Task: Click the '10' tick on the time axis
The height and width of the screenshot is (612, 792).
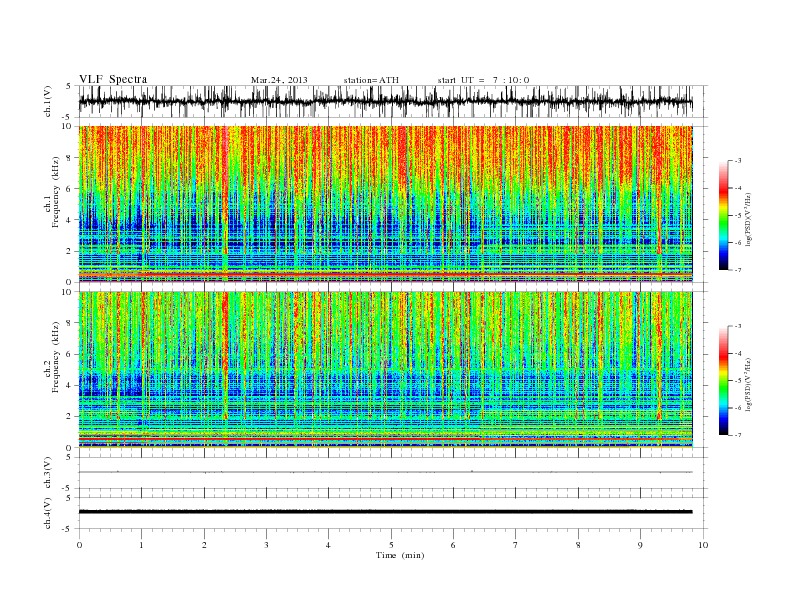Action: [x=703, y=545]
